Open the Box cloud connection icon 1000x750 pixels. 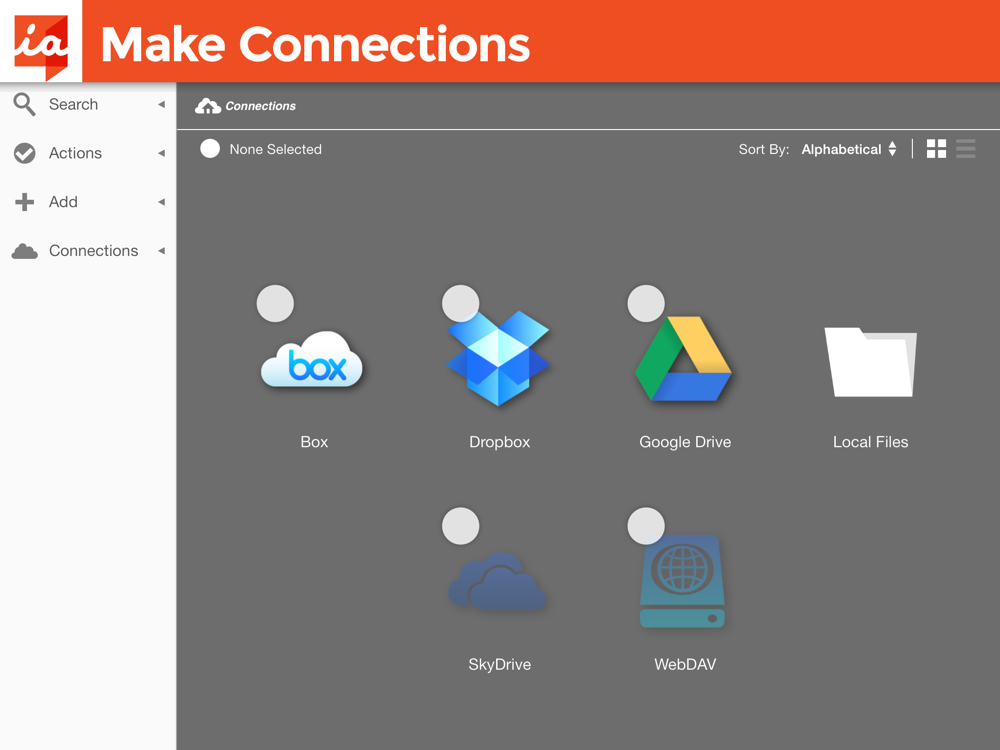point(313,363)
